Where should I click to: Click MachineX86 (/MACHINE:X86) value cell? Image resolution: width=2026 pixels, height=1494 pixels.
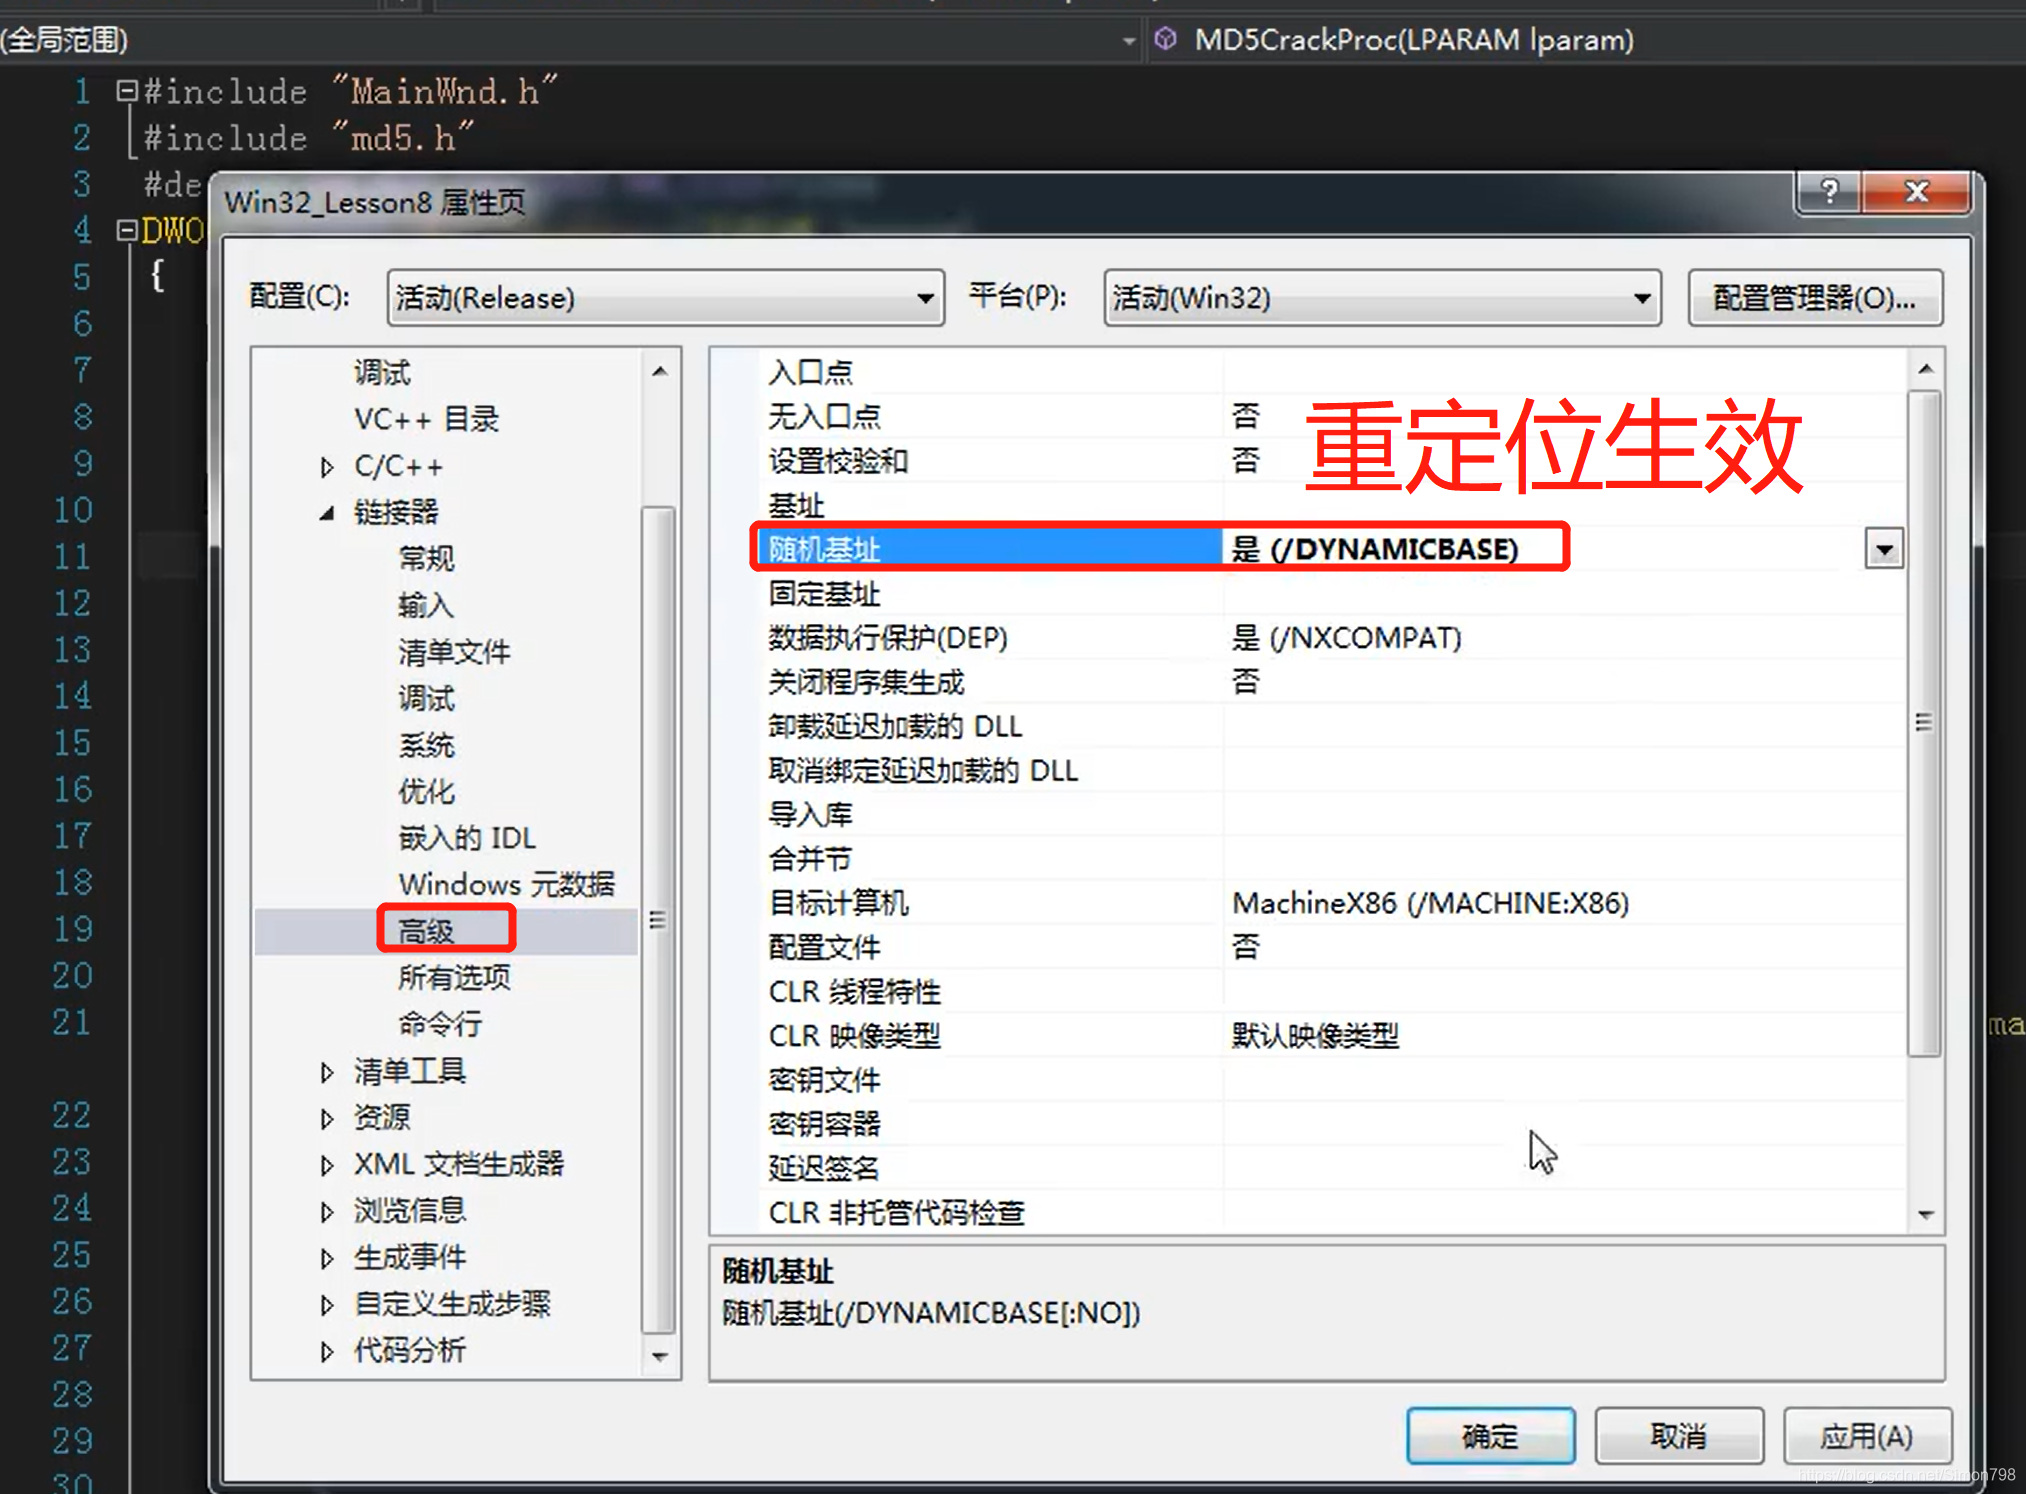[x=1565, y=903]
